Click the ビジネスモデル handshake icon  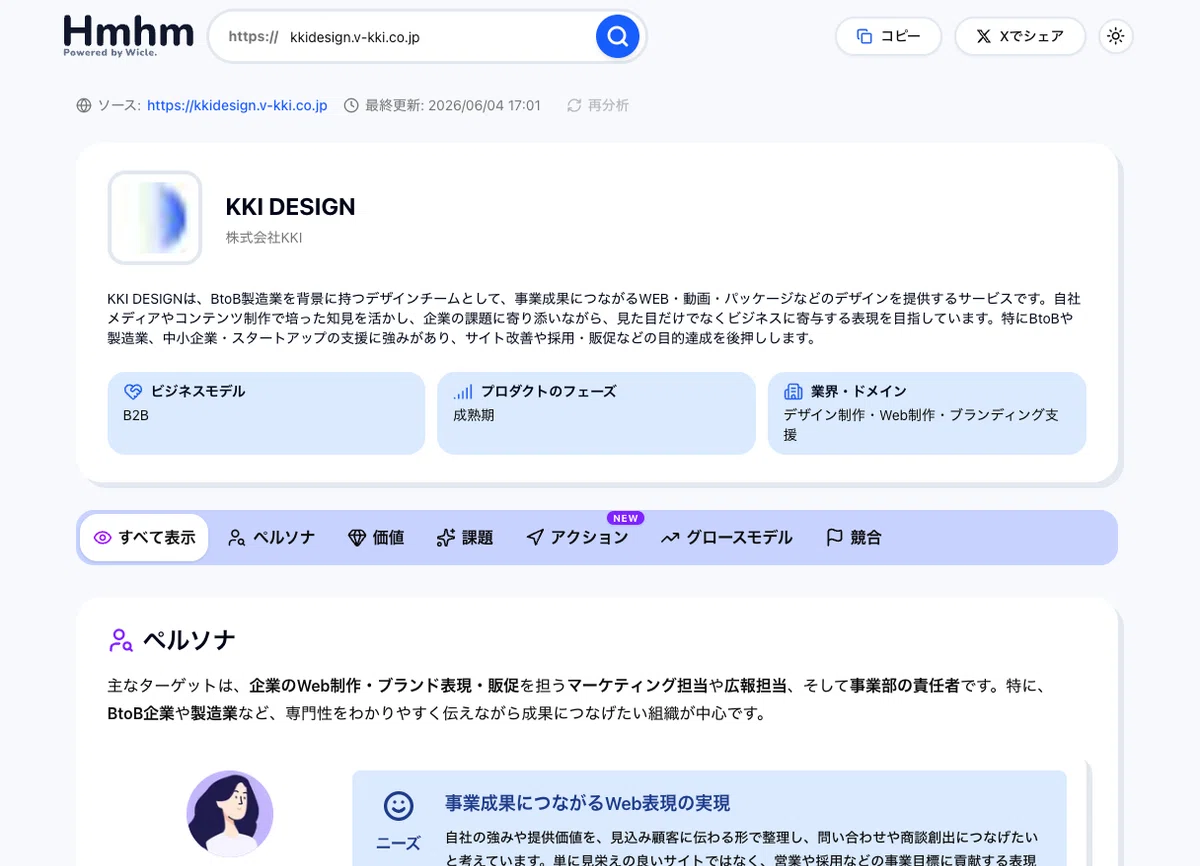click(133, 392)
